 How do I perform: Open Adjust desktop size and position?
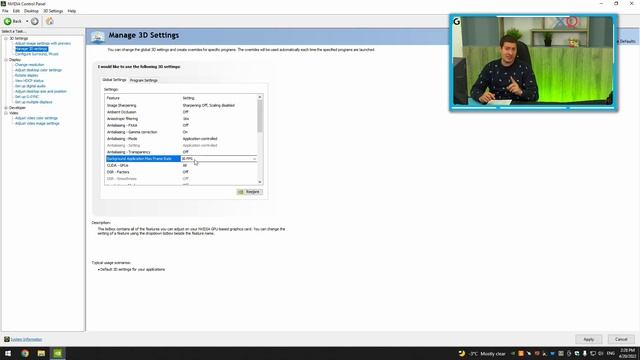[x=41, y=91]
